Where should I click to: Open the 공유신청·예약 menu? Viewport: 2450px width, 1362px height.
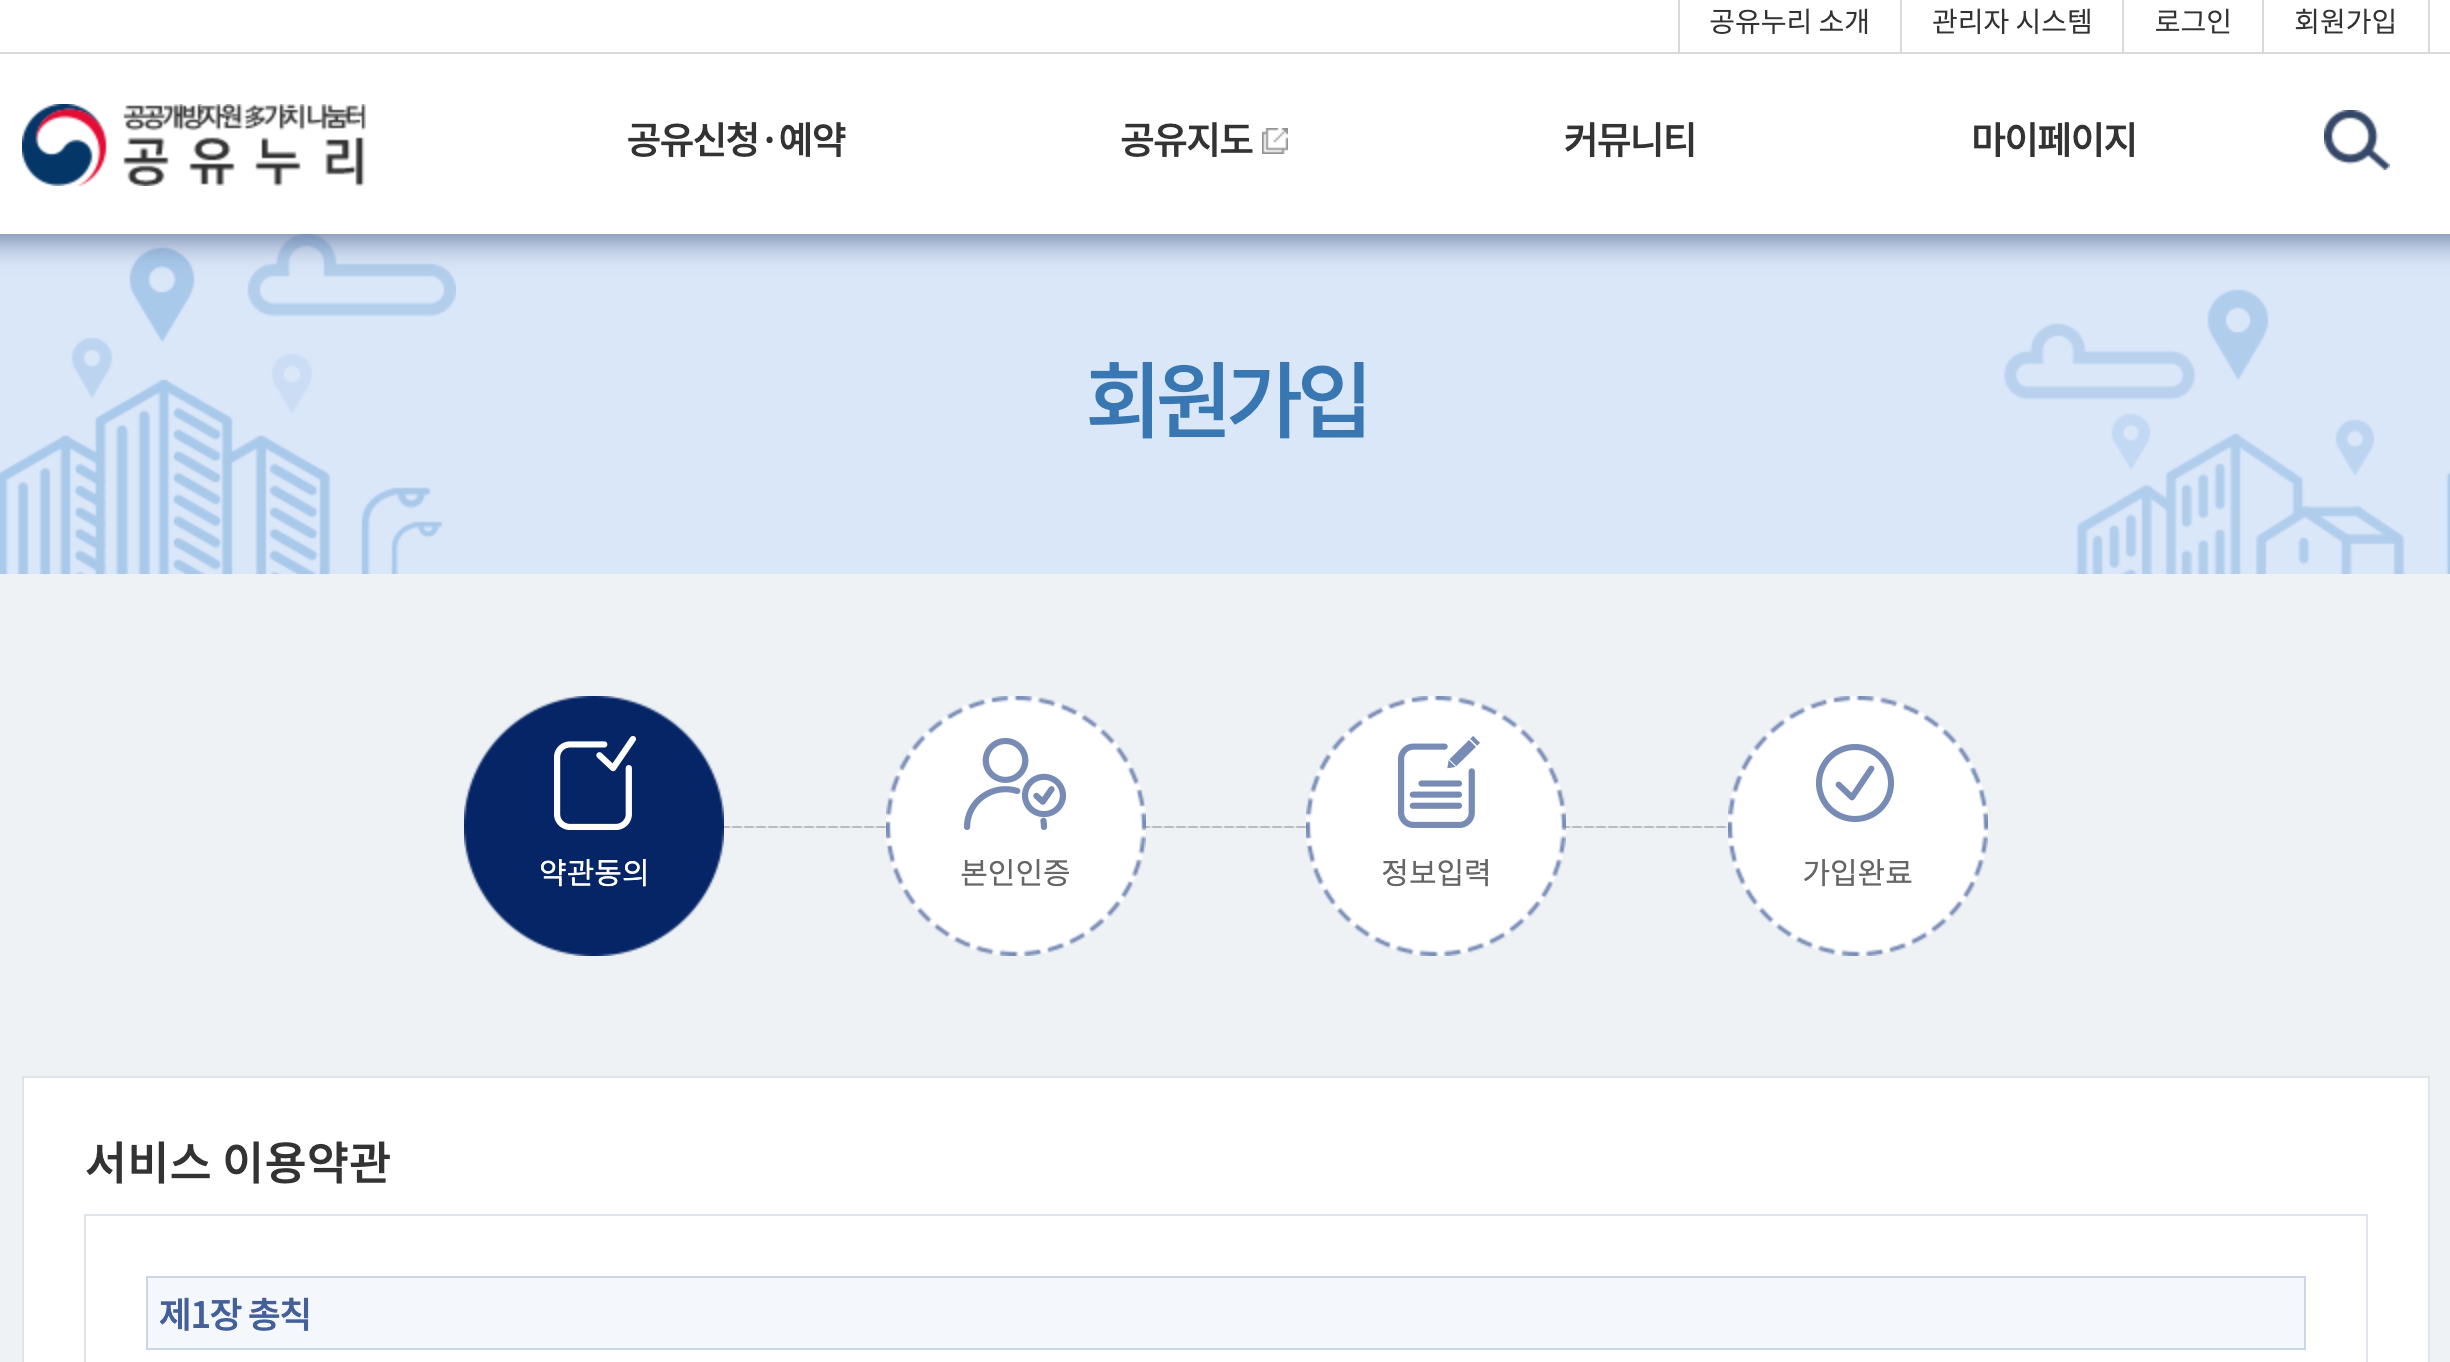(x=736, y=140)
